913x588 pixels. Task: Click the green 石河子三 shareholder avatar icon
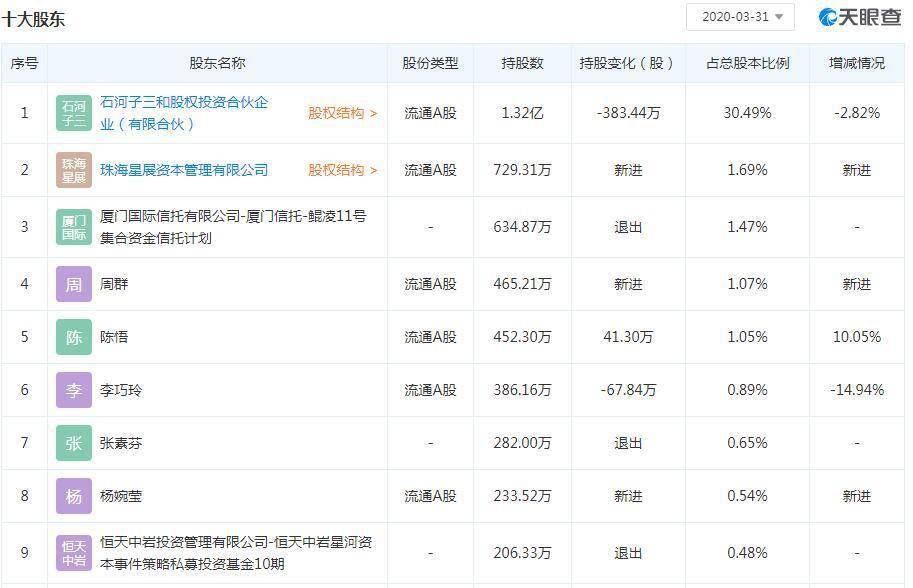[x=74, y=113]
